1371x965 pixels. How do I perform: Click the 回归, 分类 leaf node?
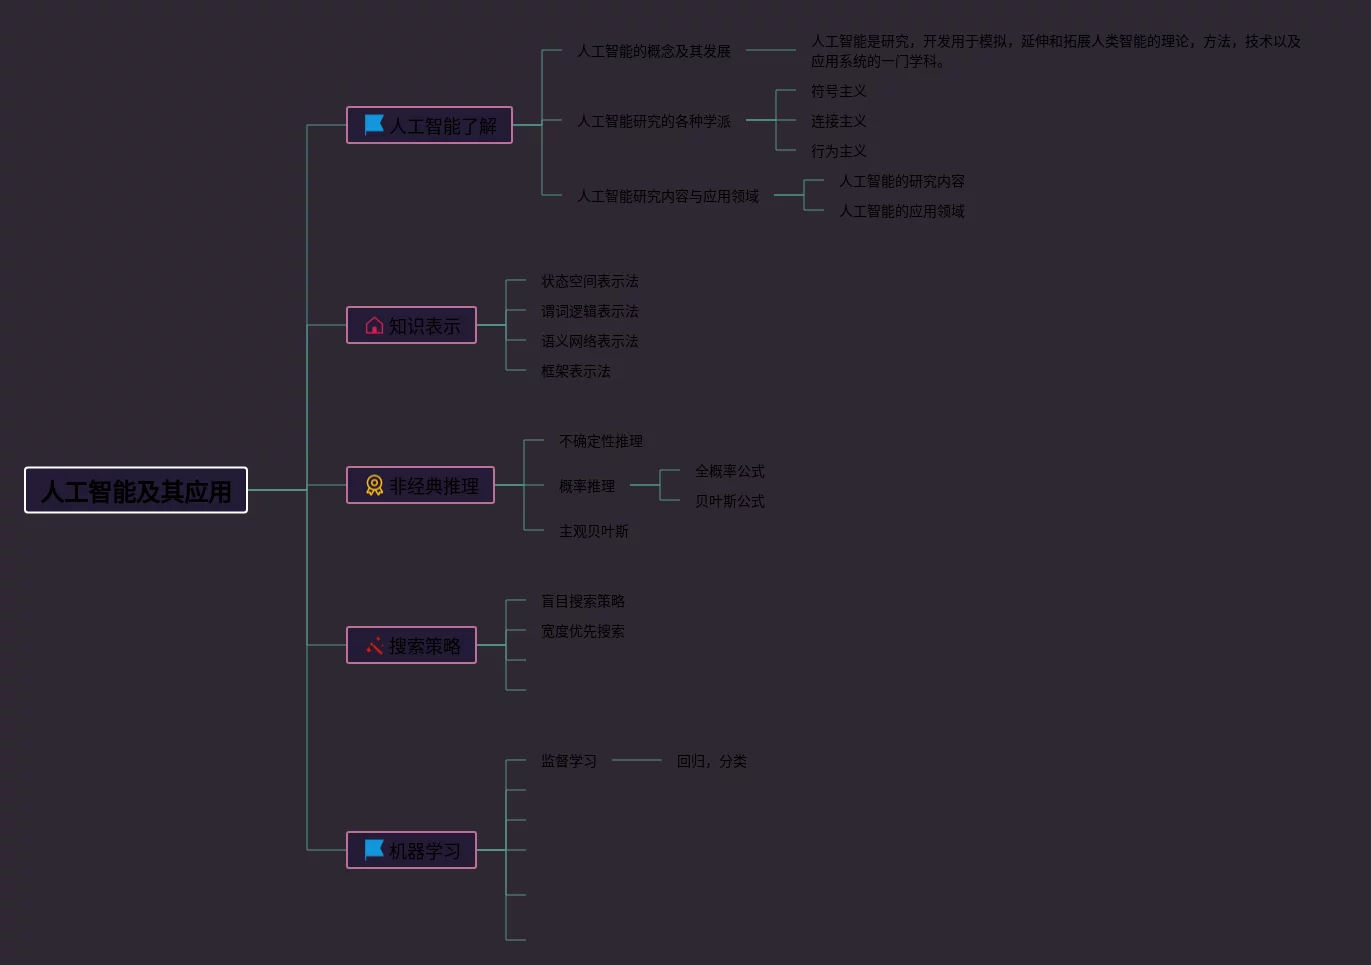(x=711, y=761)
